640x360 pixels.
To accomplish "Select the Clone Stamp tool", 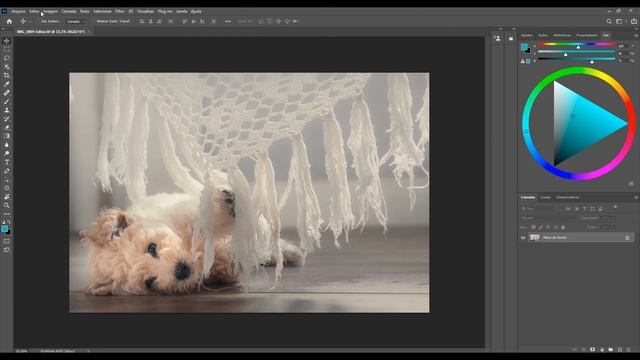I will coord(7,110).
